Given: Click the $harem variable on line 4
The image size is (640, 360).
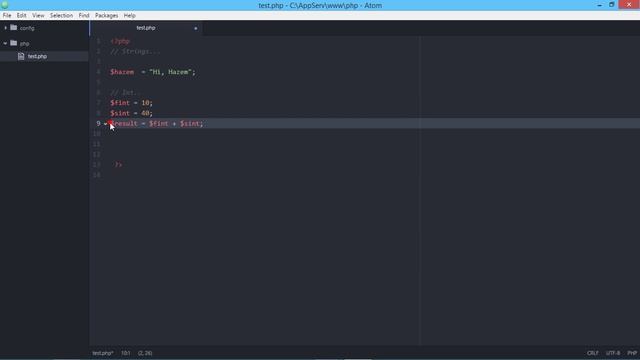Looking at the screenshot, I should point(122,72).
